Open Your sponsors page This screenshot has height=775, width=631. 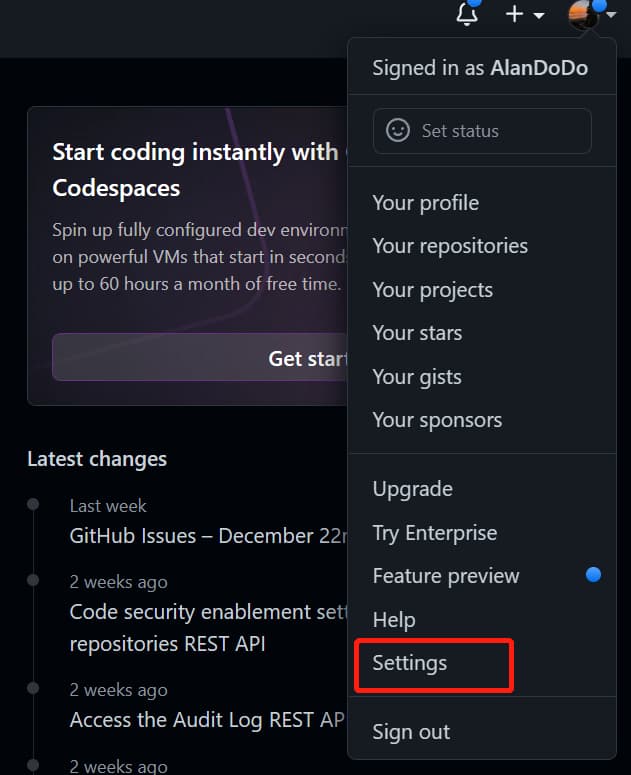tap(437, 420)
